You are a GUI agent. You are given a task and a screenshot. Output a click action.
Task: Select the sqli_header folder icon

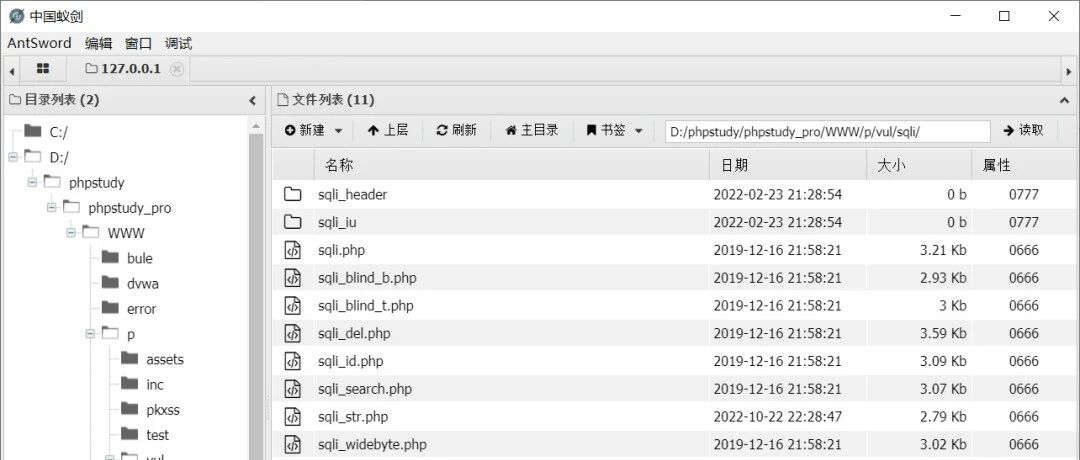click(293, 194)
